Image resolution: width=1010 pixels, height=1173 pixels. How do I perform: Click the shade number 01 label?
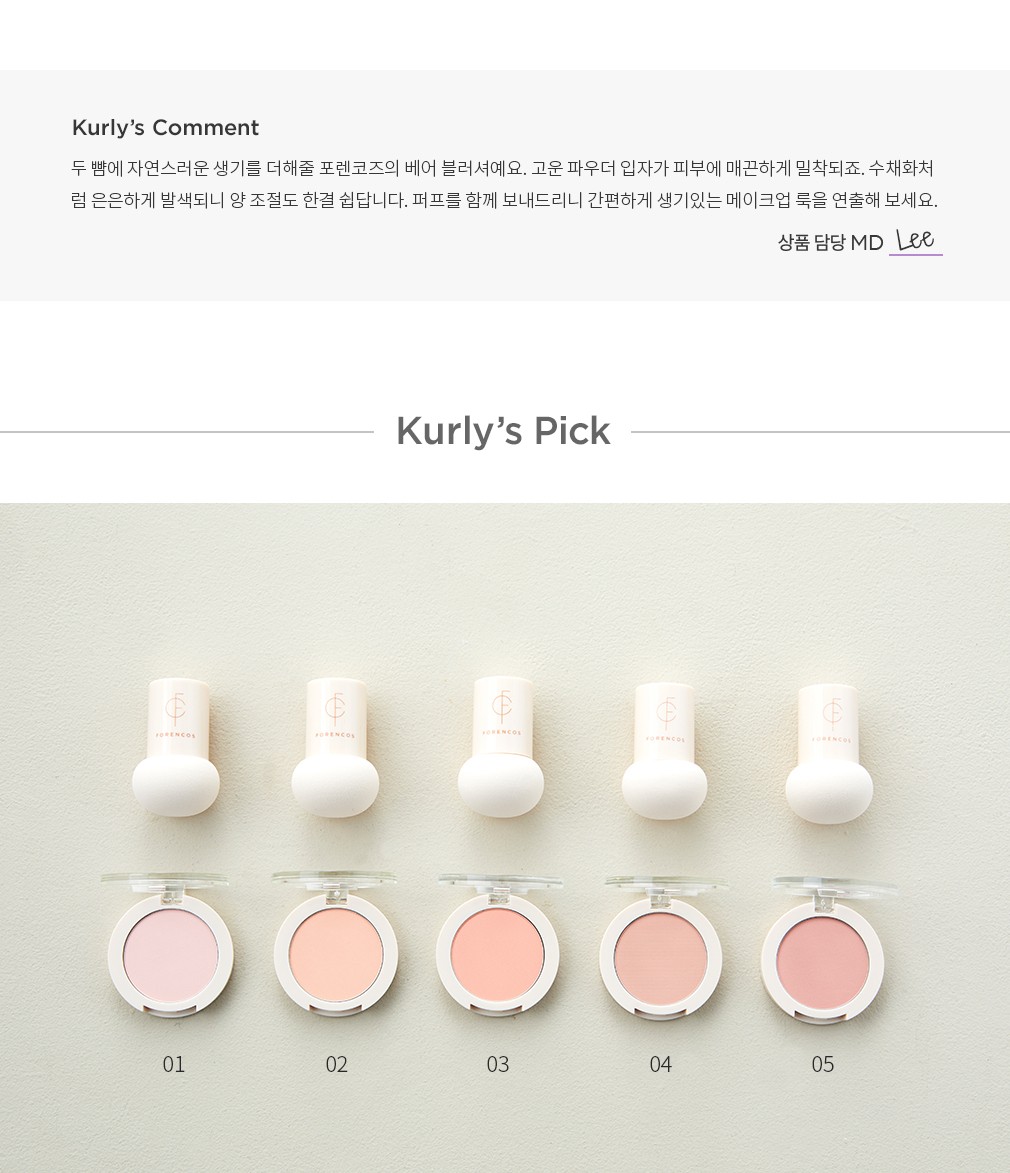[x=174, y=1064]
